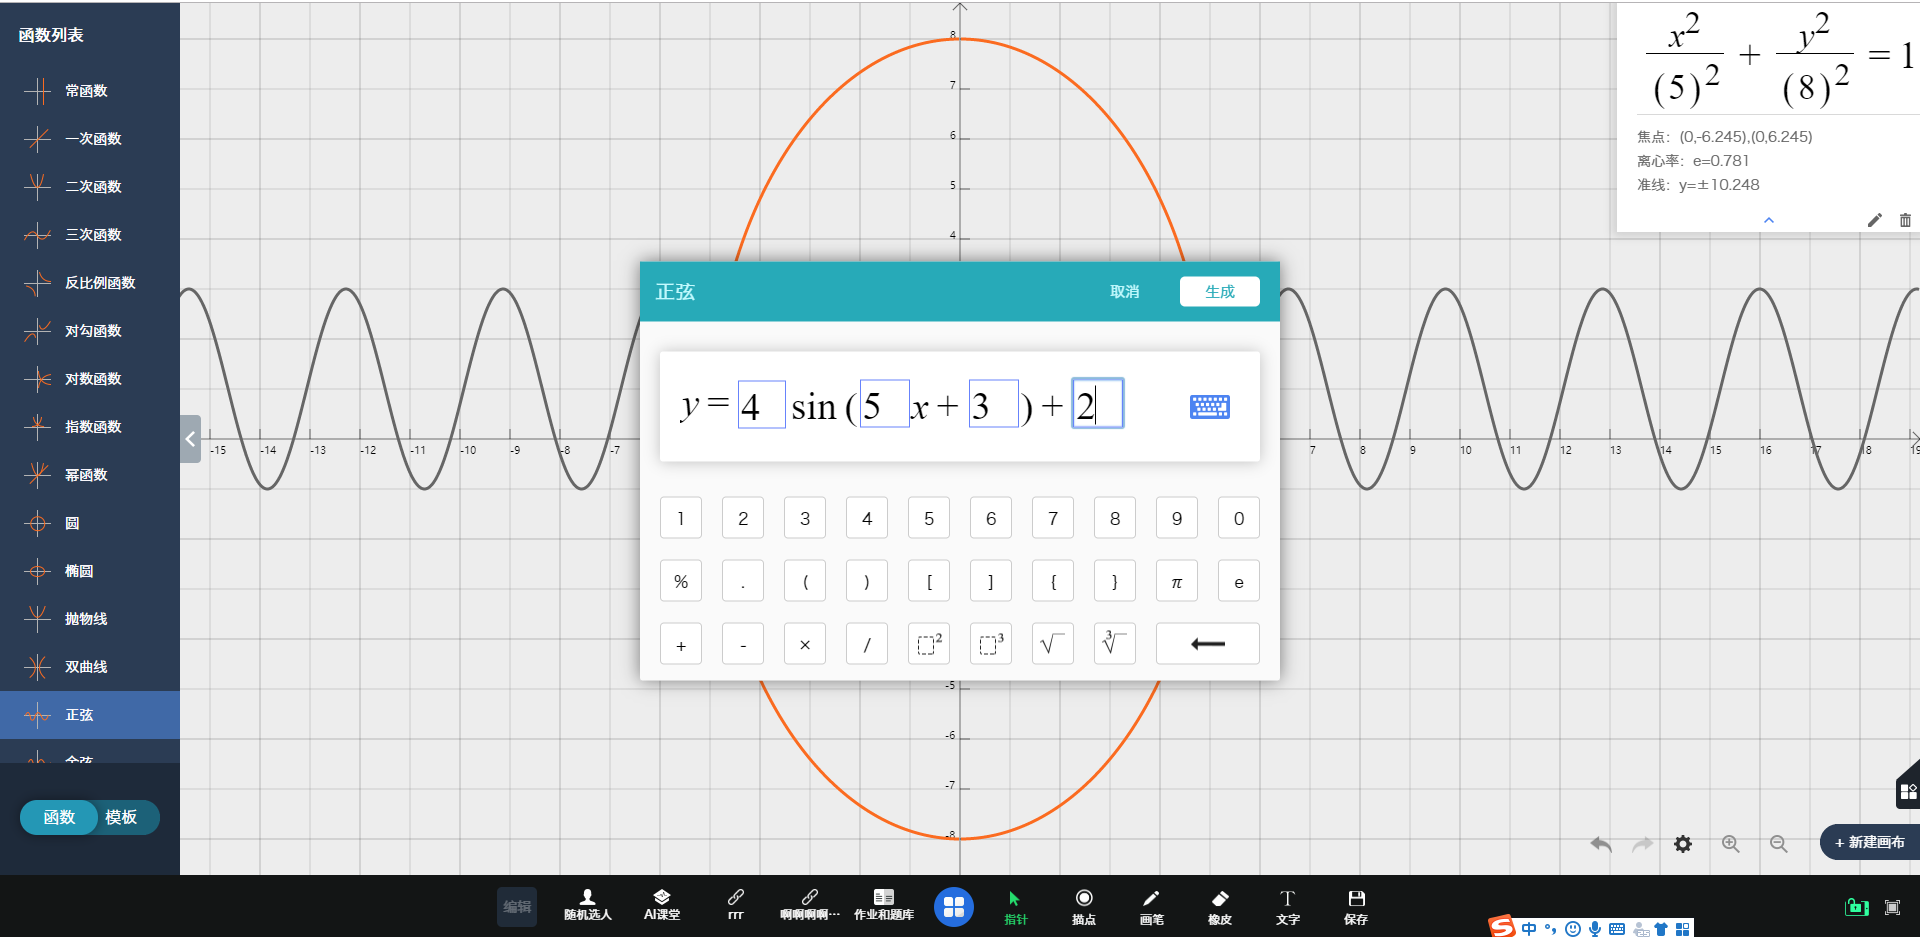Viewport: 1920px width, 937px height.
Task: Open AI课堂 in bottom toolbar
Action: tap(662, 906)
